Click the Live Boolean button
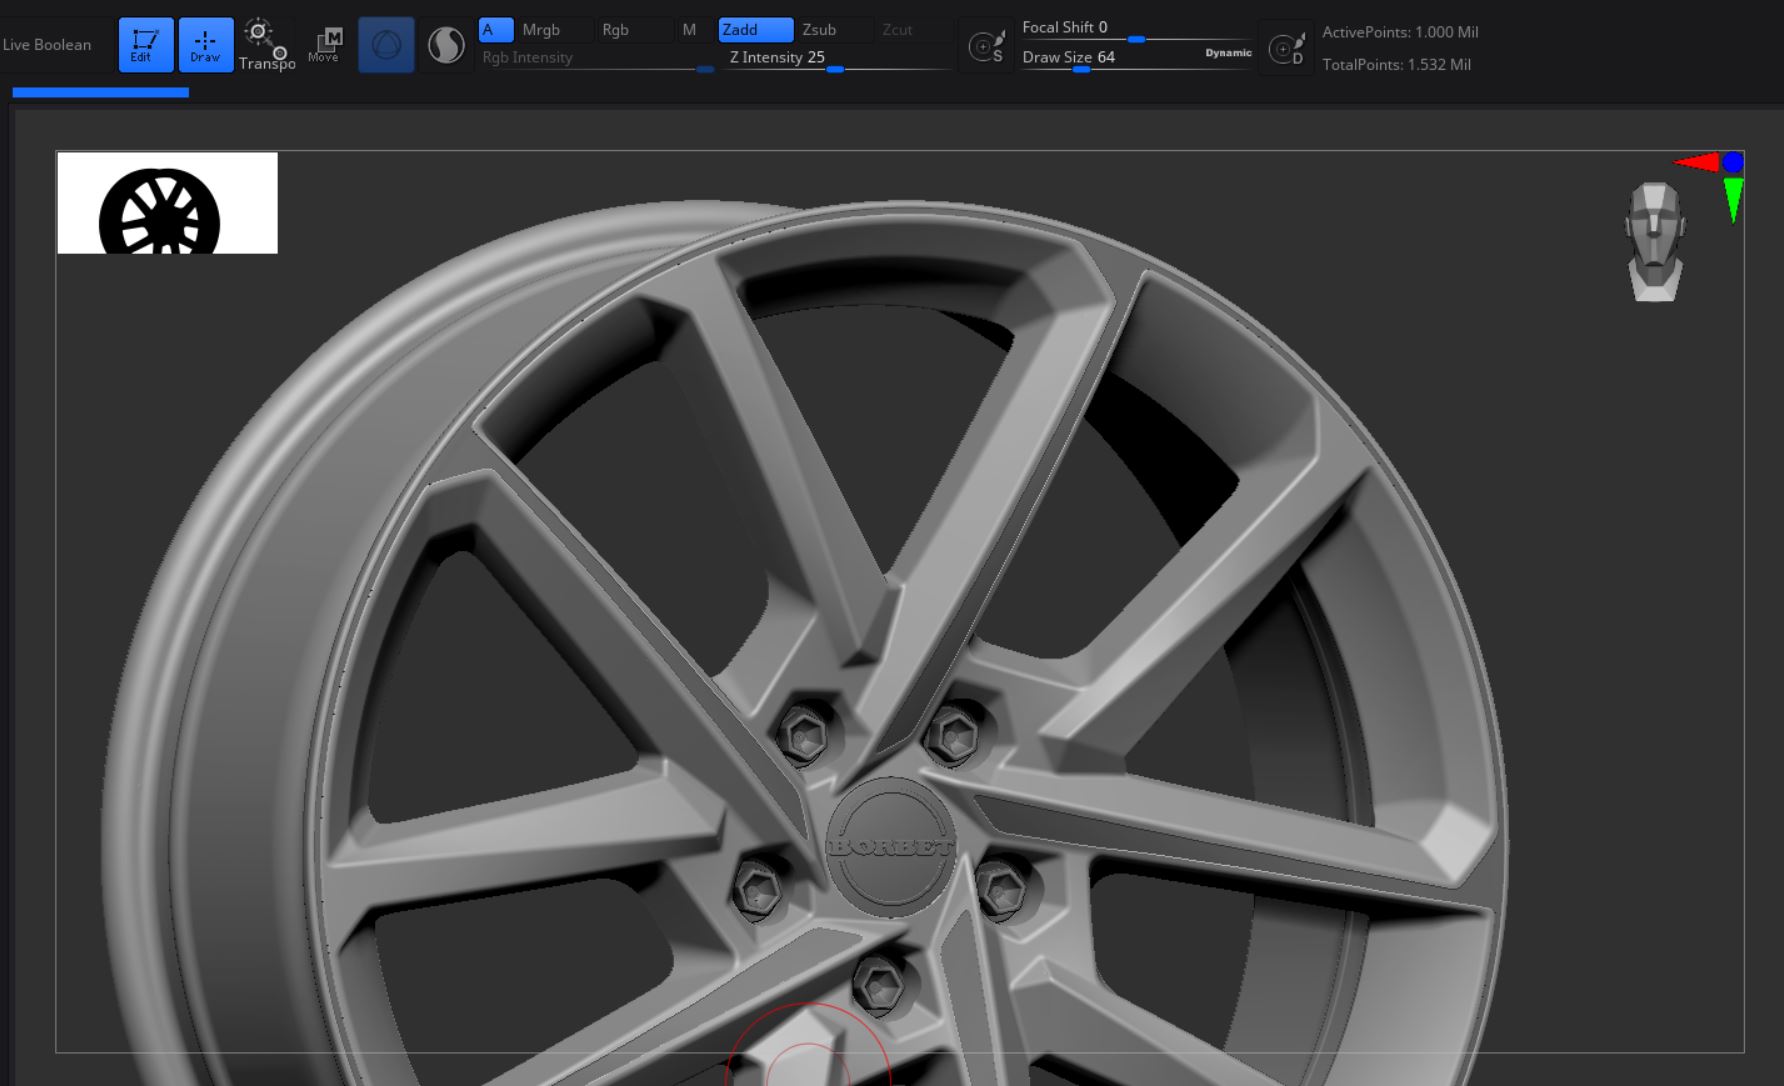This screenshot has width=1784, height=1086. coord(47,45)
